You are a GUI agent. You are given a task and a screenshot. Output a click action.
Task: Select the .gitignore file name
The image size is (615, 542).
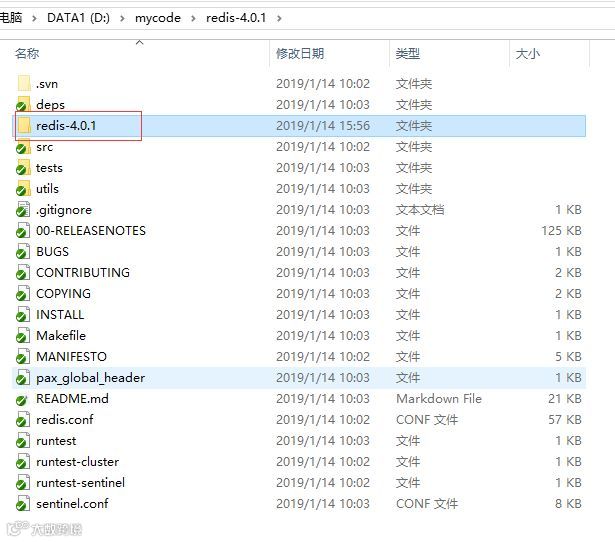[64, 210]
